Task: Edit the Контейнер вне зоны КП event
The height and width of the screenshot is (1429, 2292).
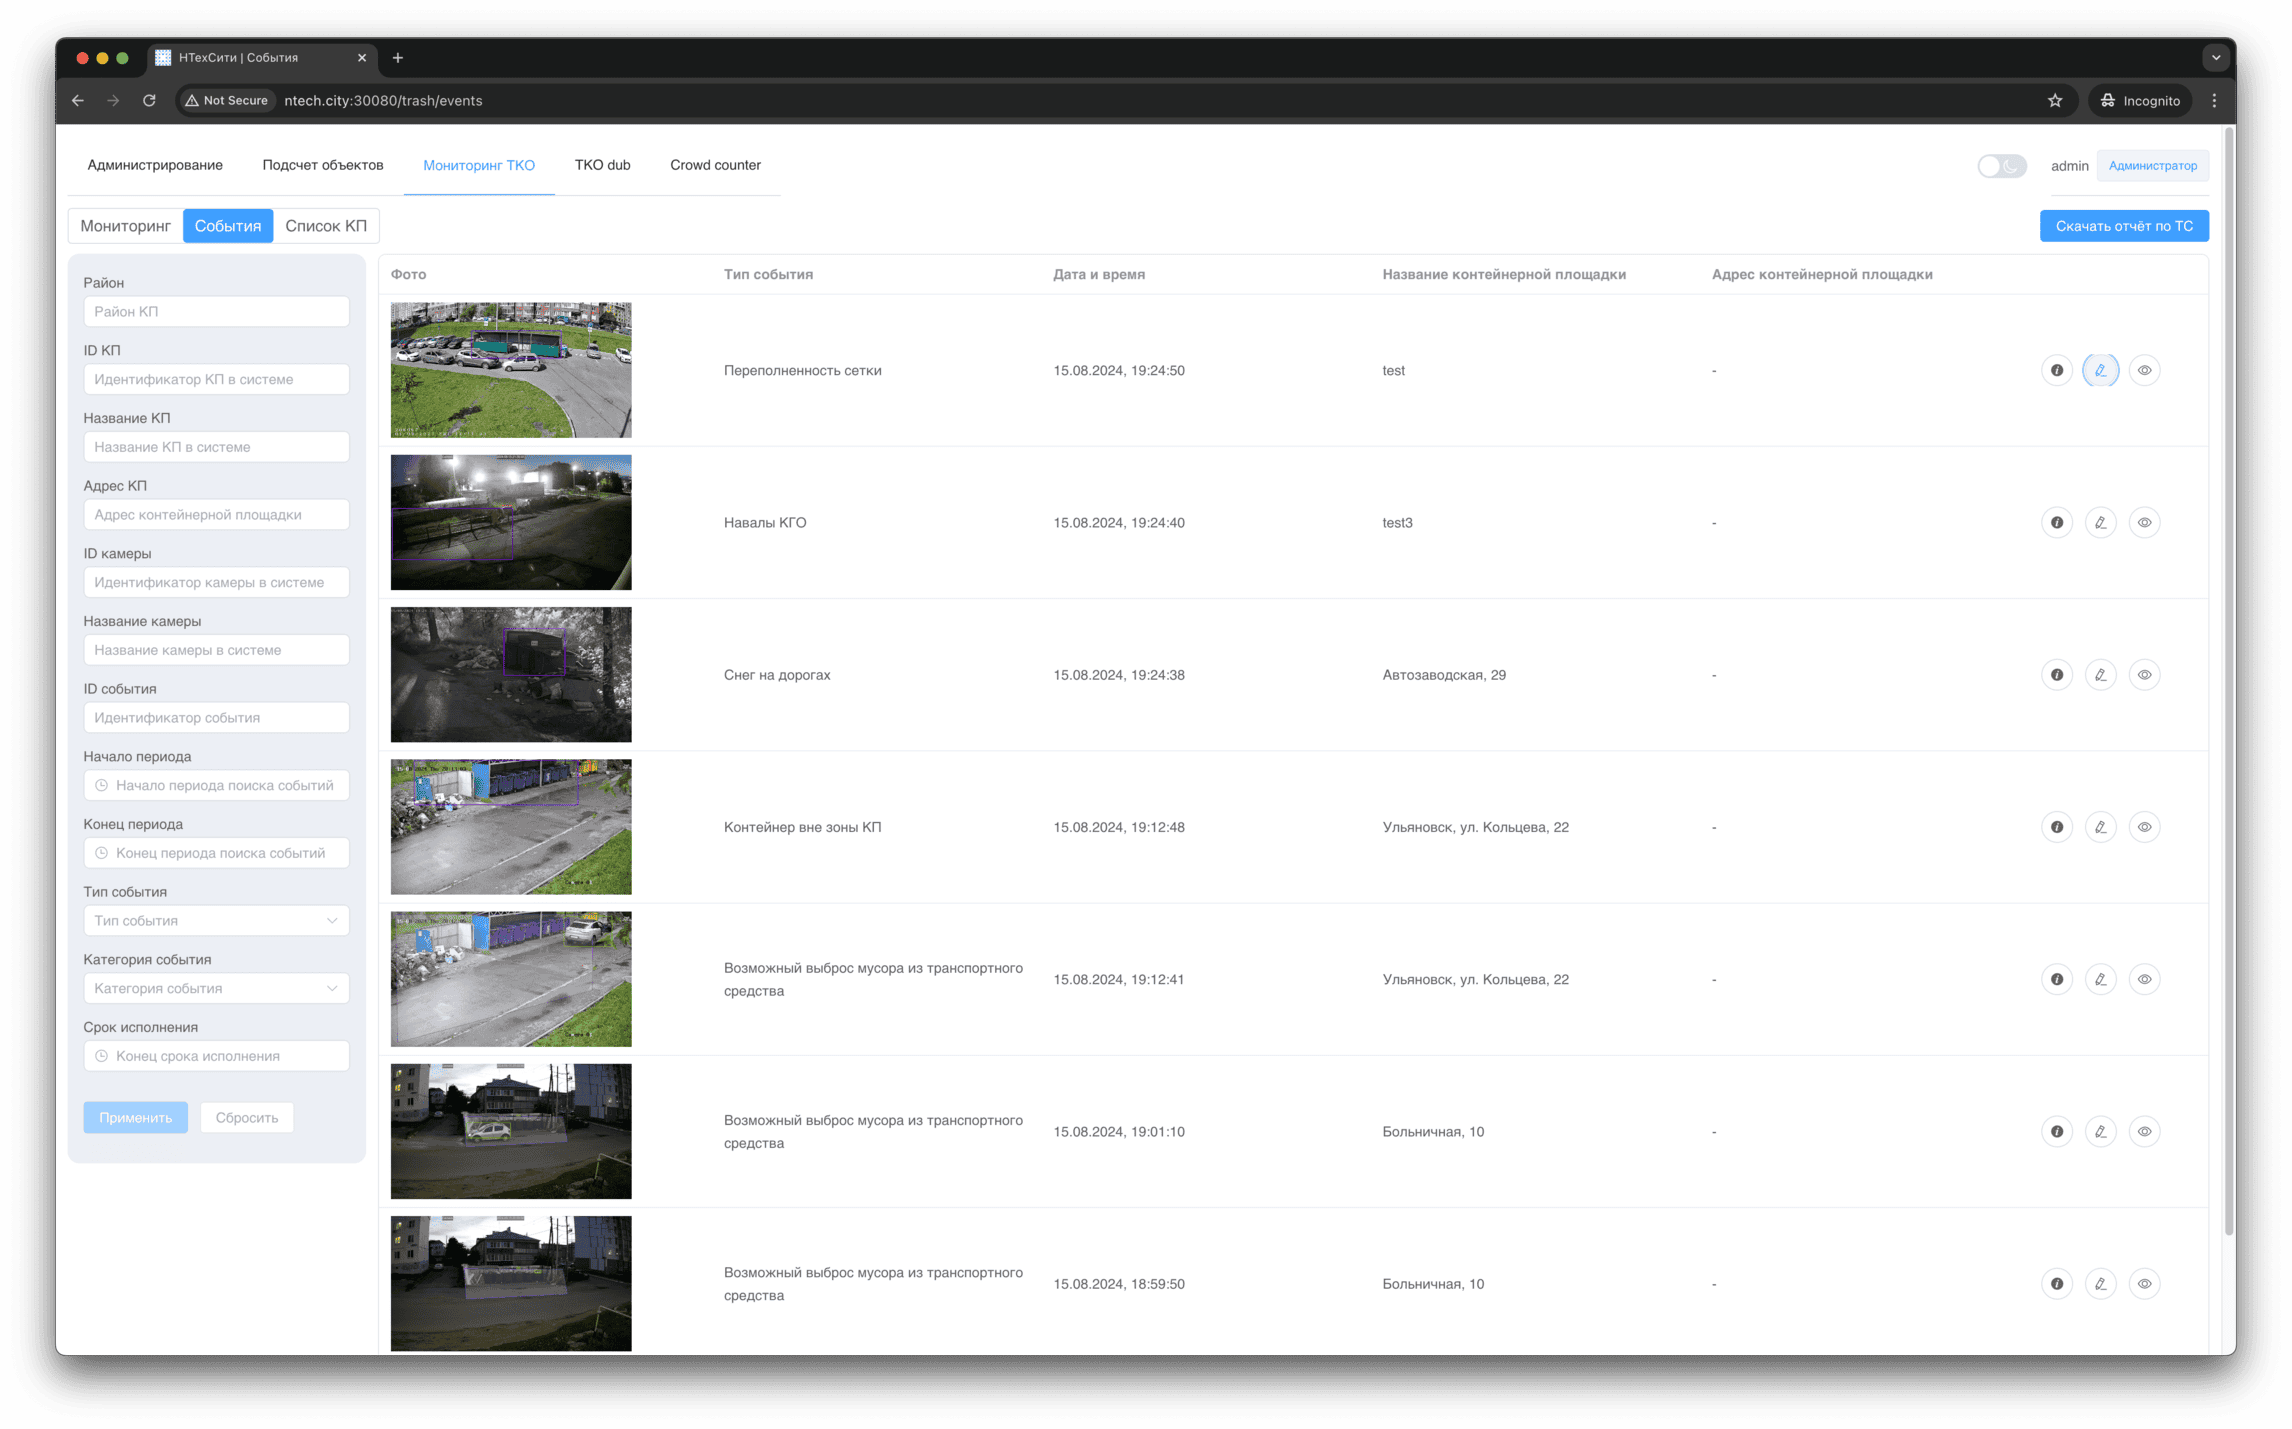Action: pos(2100,827)
